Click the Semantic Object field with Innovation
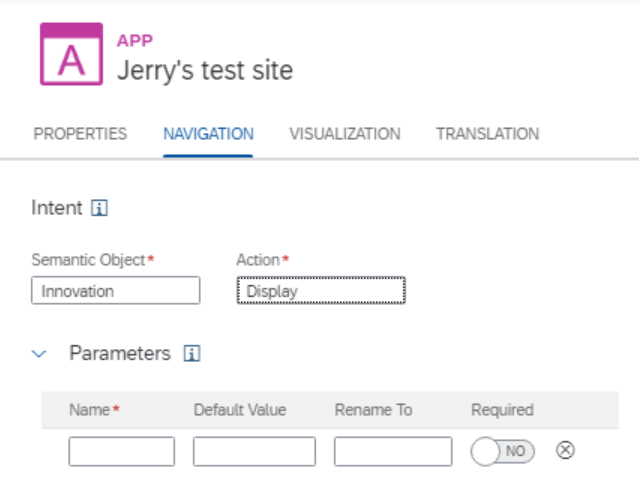639x483 pixels. coord(116,290)
